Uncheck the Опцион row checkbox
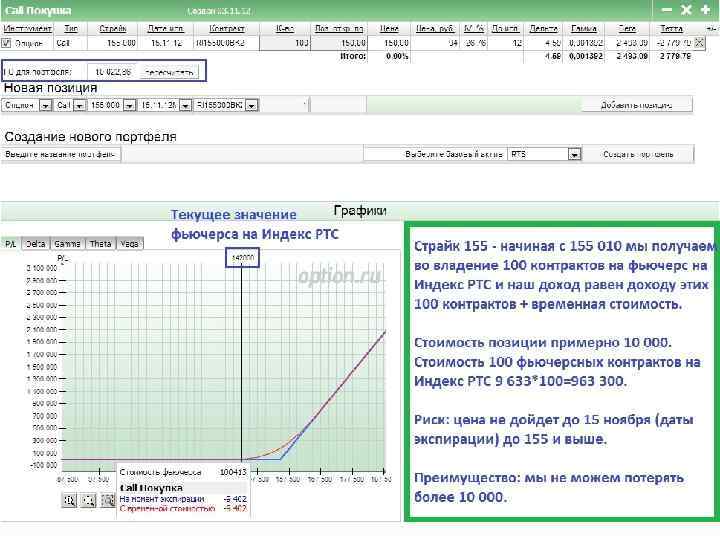This screenshot has height=540, width=720. [6, 43]
